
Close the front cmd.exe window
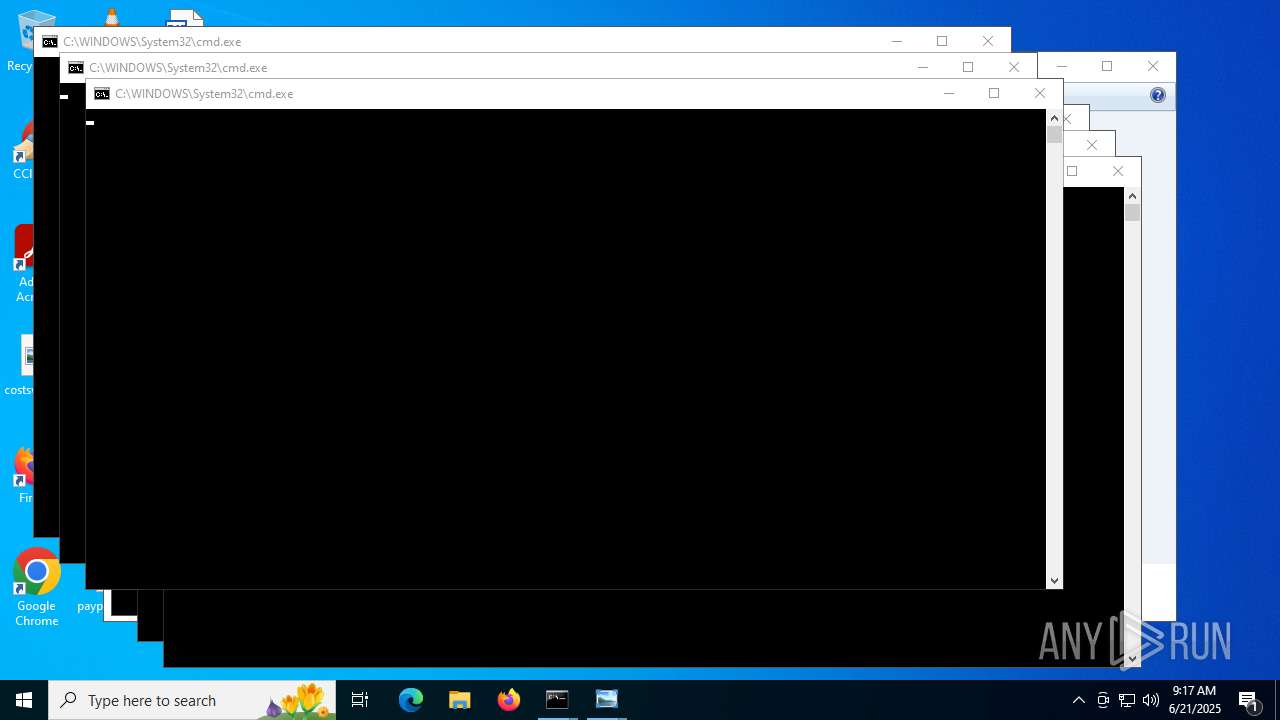(x=1040, y=93)
